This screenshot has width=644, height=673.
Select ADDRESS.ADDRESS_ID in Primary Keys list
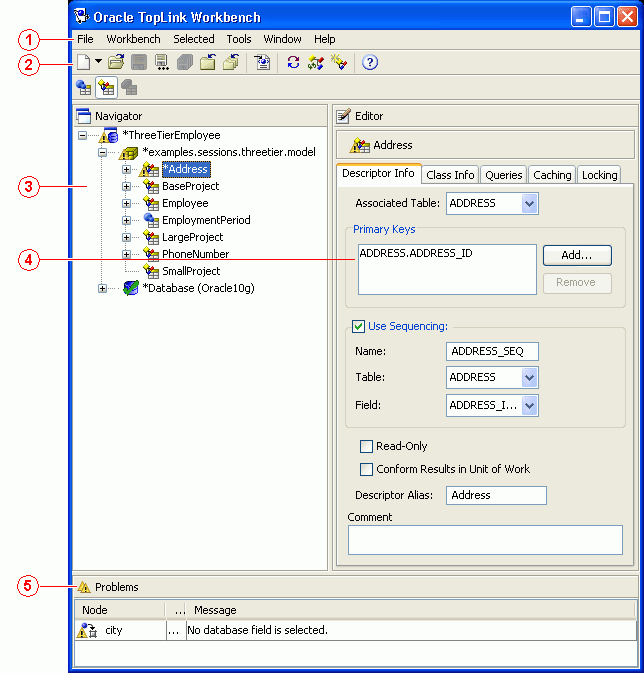pyautogui.click(x=416, y=253)
